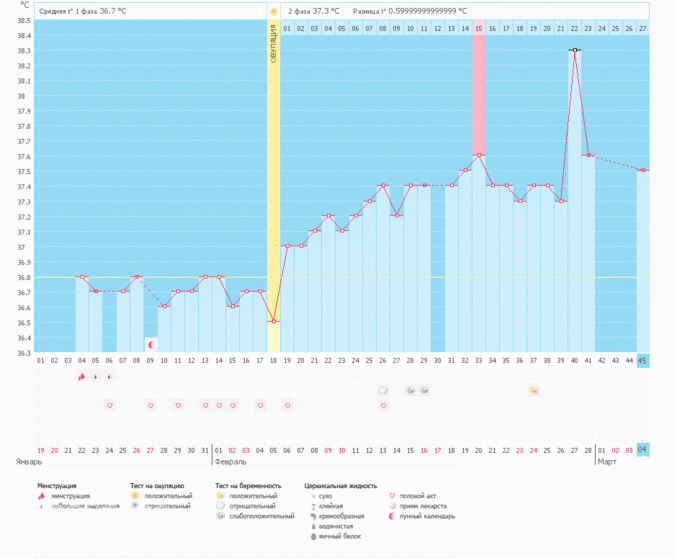Click the pregnancy test icon on cycle day 28
This screenshot has width=677, height=558.
pyautogui.click(x=410, y=390)
